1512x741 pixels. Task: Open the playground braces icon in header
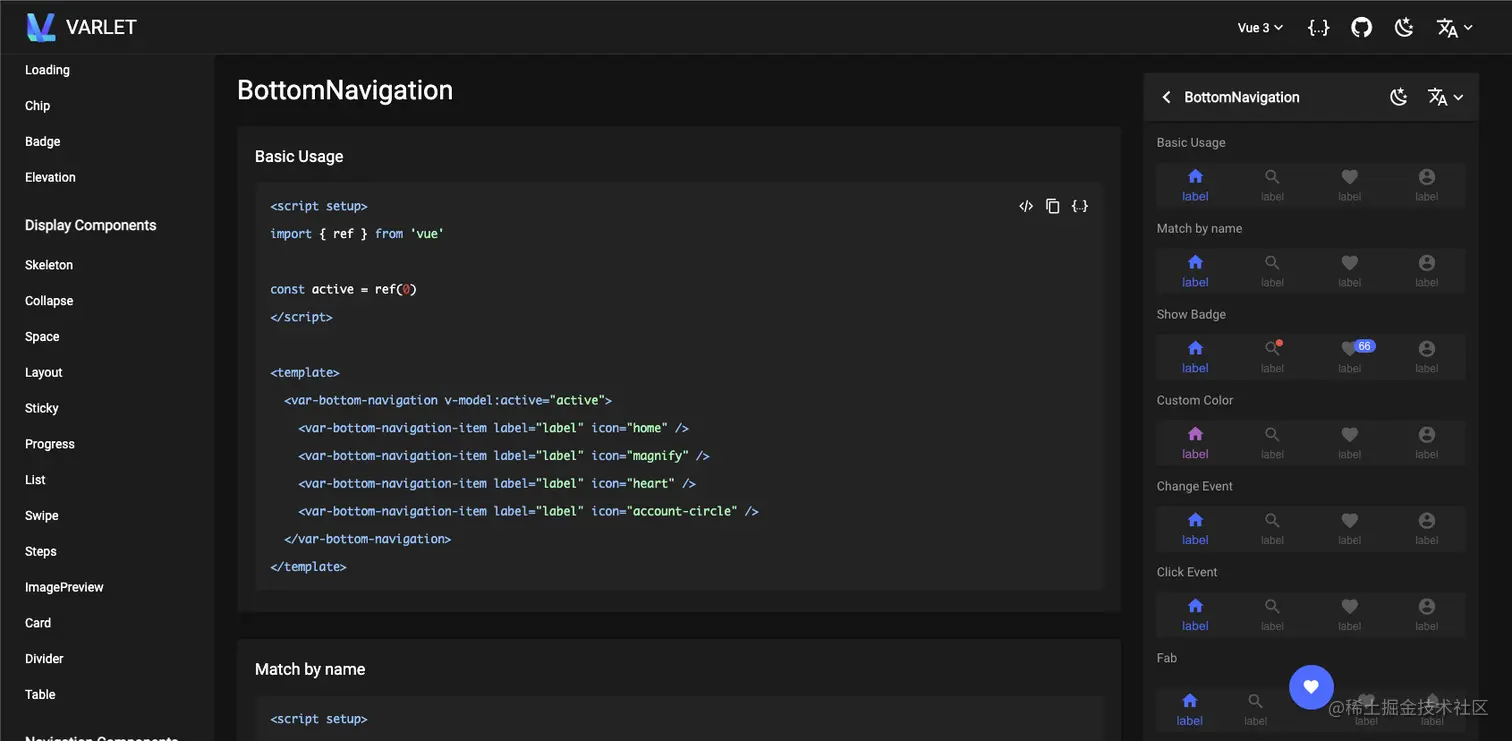point(1319,28)
